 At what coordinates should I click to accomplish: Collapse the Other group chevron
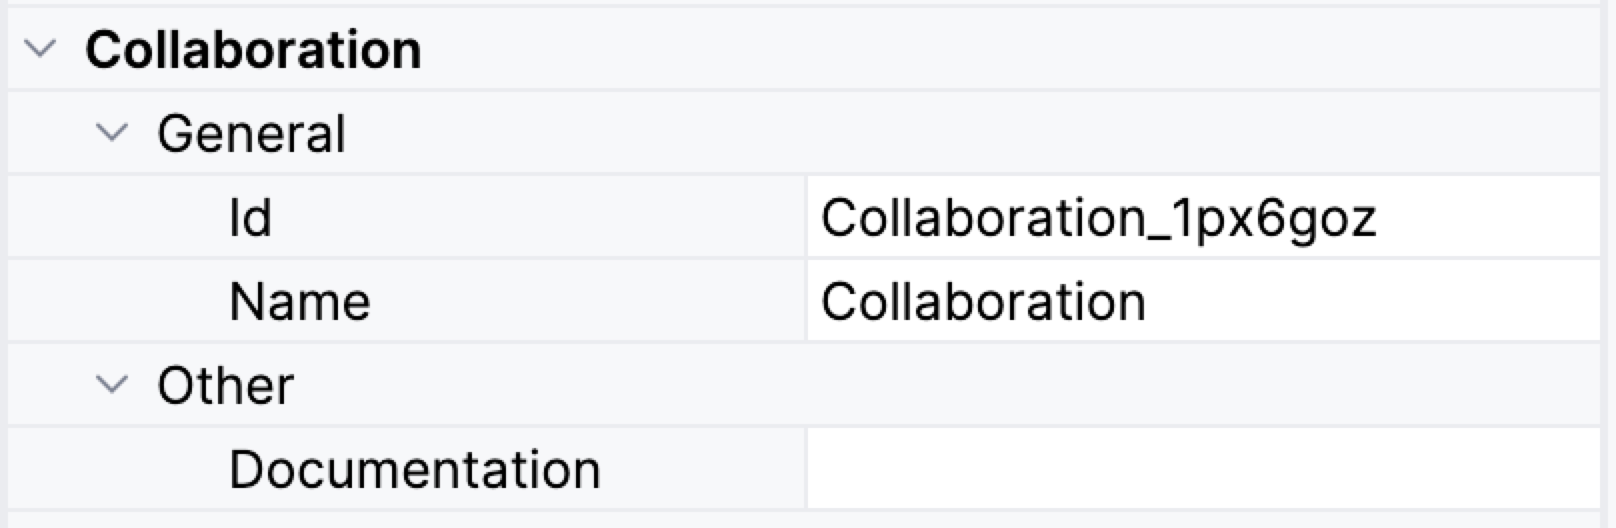112,385
